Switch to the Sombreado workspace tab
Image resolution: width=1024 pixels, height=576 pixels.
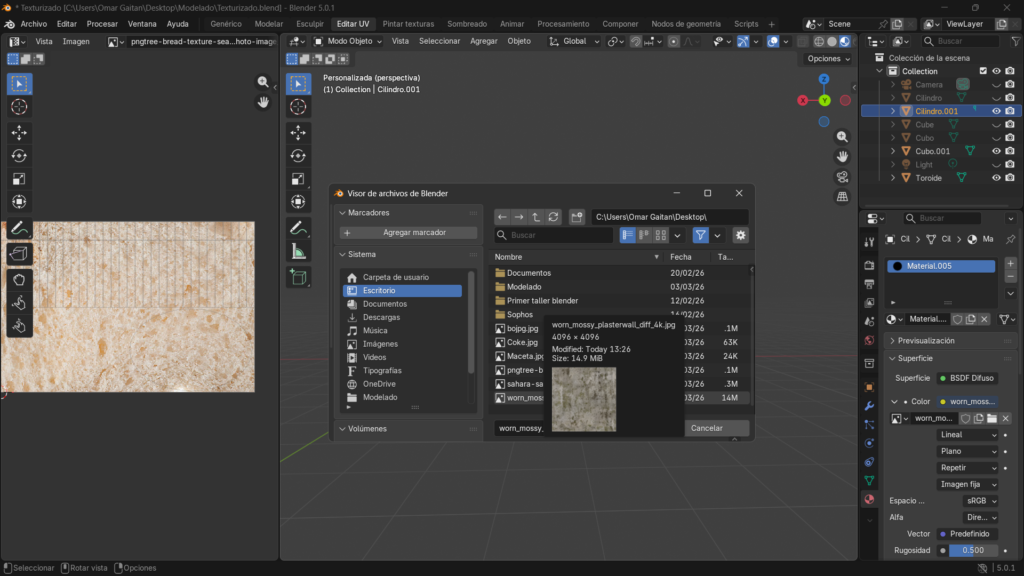(467, 23)
